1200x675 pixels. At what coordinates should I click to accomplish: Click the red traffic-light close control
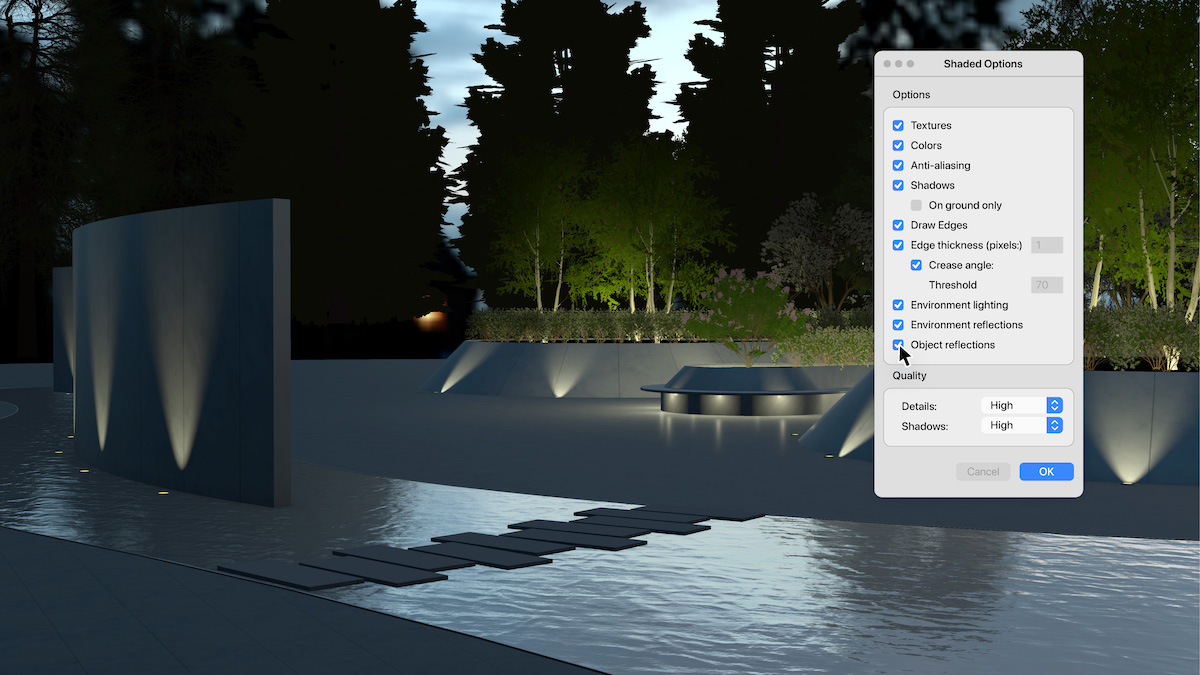coord(886,63)
